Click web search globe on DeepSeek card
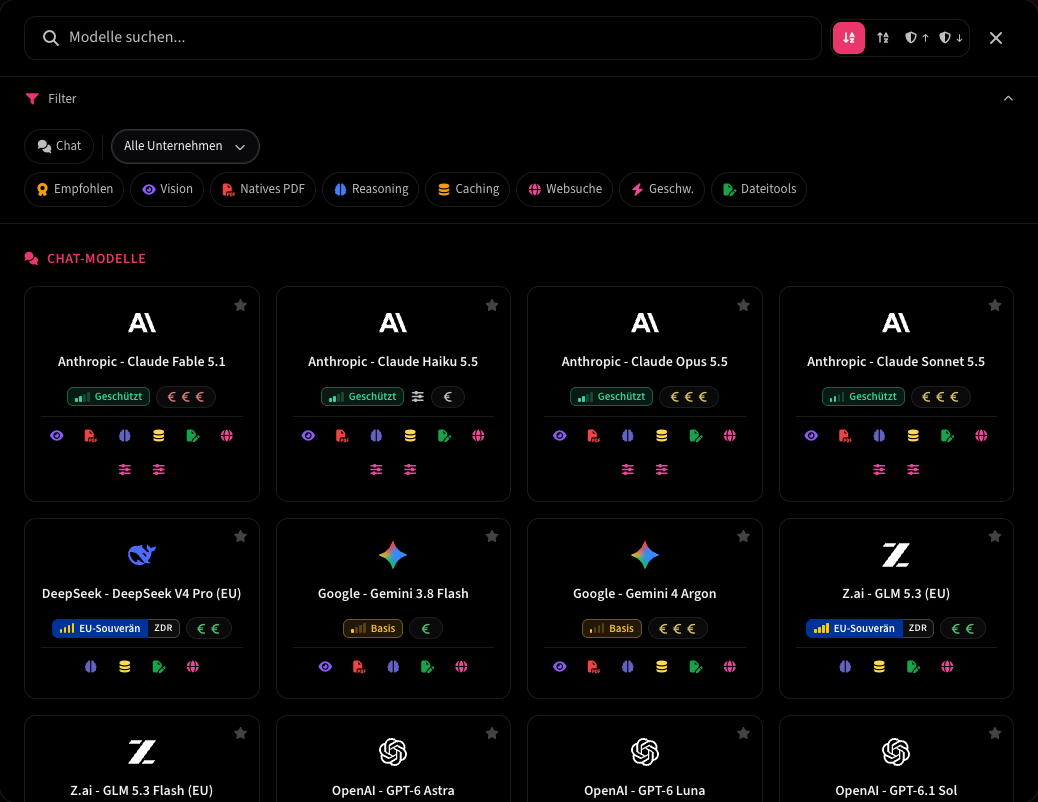The width and height of the screenshot is (1038, 802). pos(193,667)
